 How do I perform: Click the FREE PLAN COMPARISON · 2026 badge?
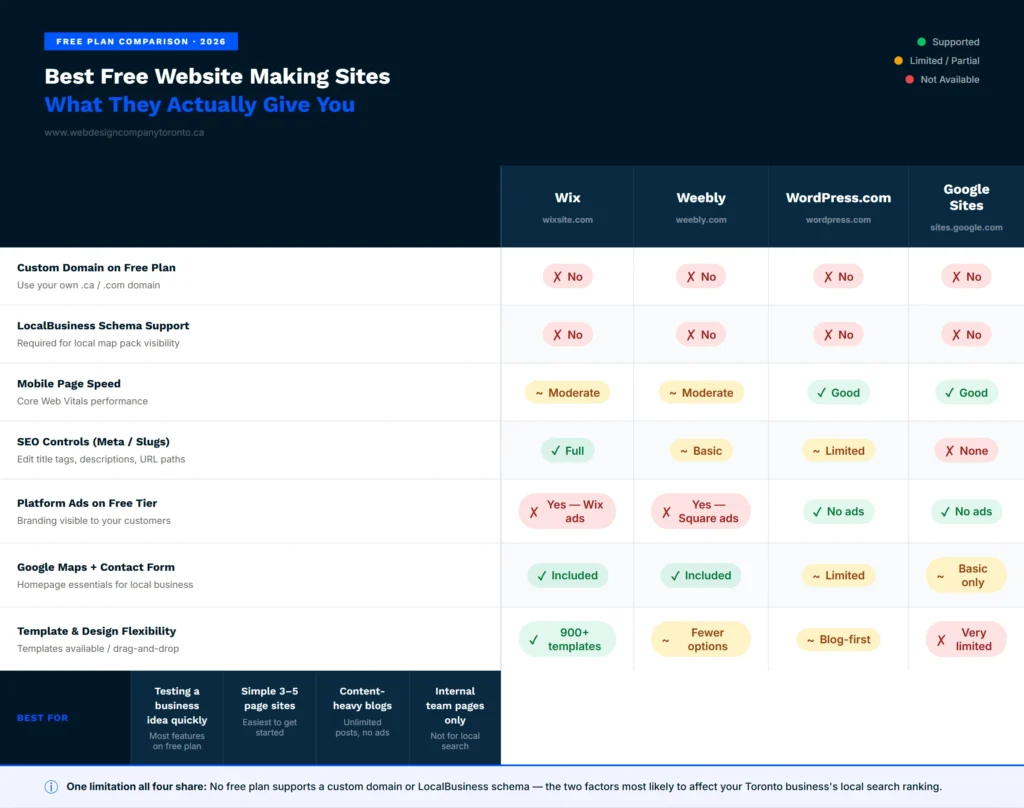[141, 41]
